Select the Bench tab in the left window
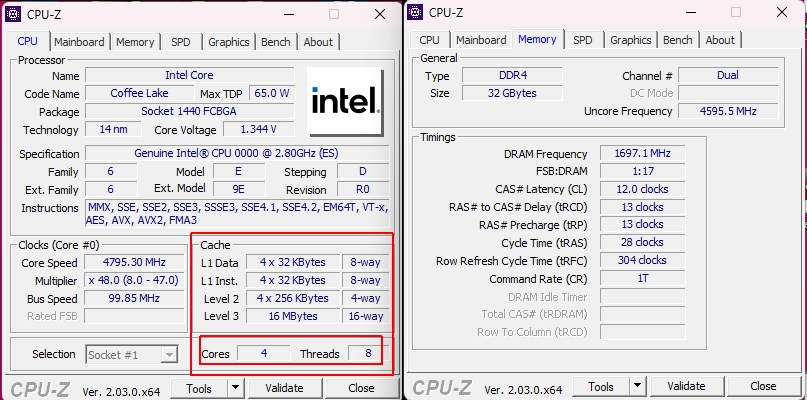Viewport: 807px width, 400px height. [x=276, y=42]
